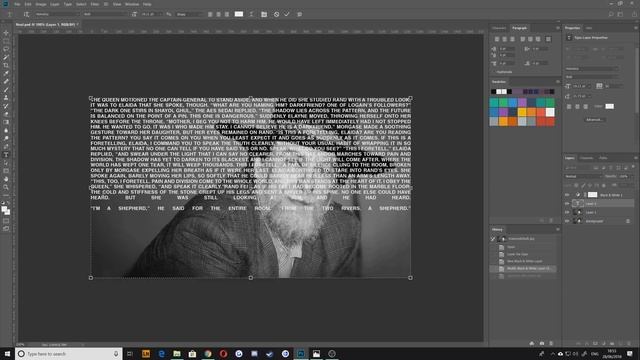This screenshot has height=360, width=640.
Task: Select the Zoom tool
Action: 6,187
